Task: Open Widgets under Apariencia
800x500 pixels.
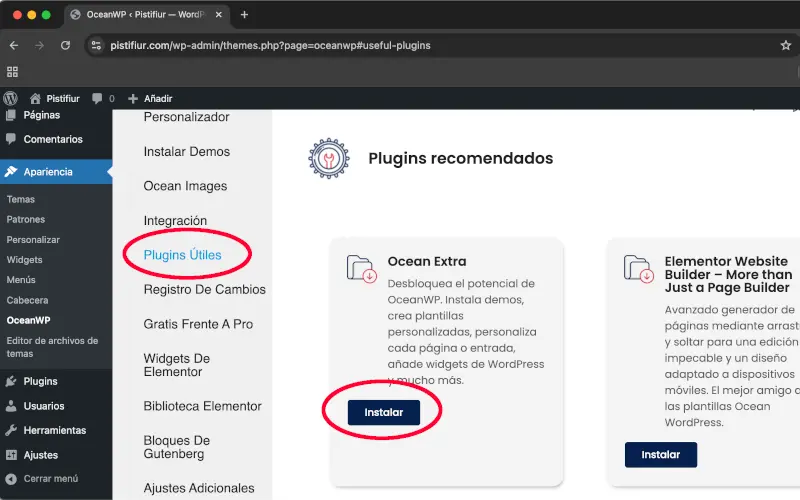Action: point(24,260)
